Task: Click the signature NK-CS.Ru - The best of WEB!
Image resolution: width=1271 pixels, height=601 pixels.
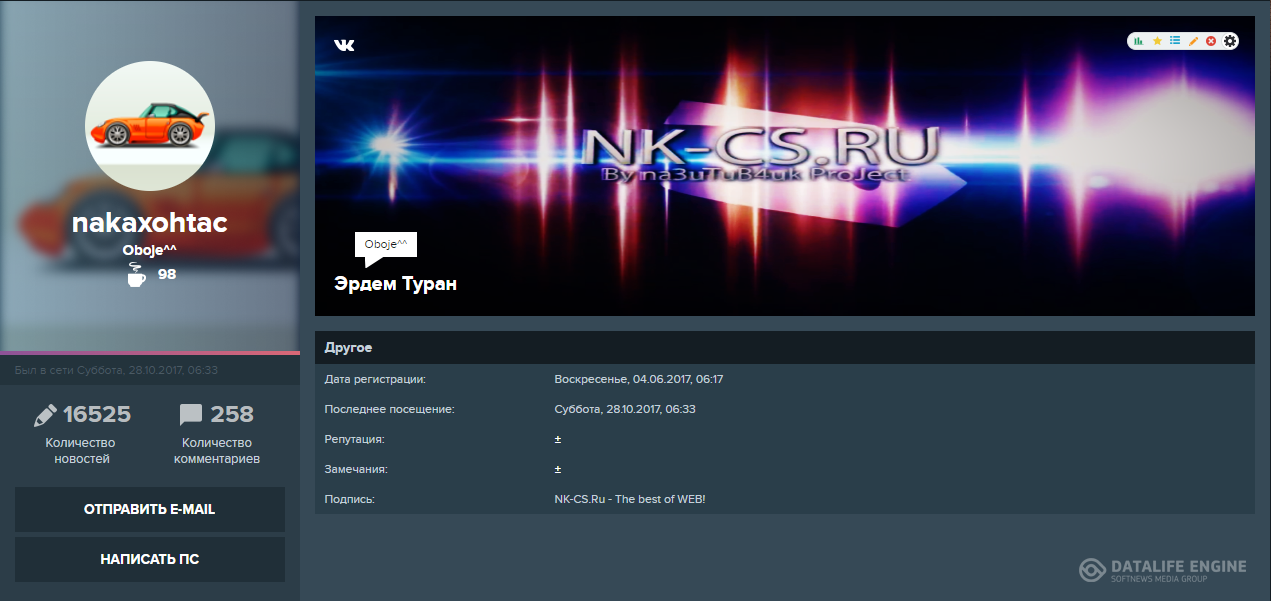Action: click(x=630, y=498)
